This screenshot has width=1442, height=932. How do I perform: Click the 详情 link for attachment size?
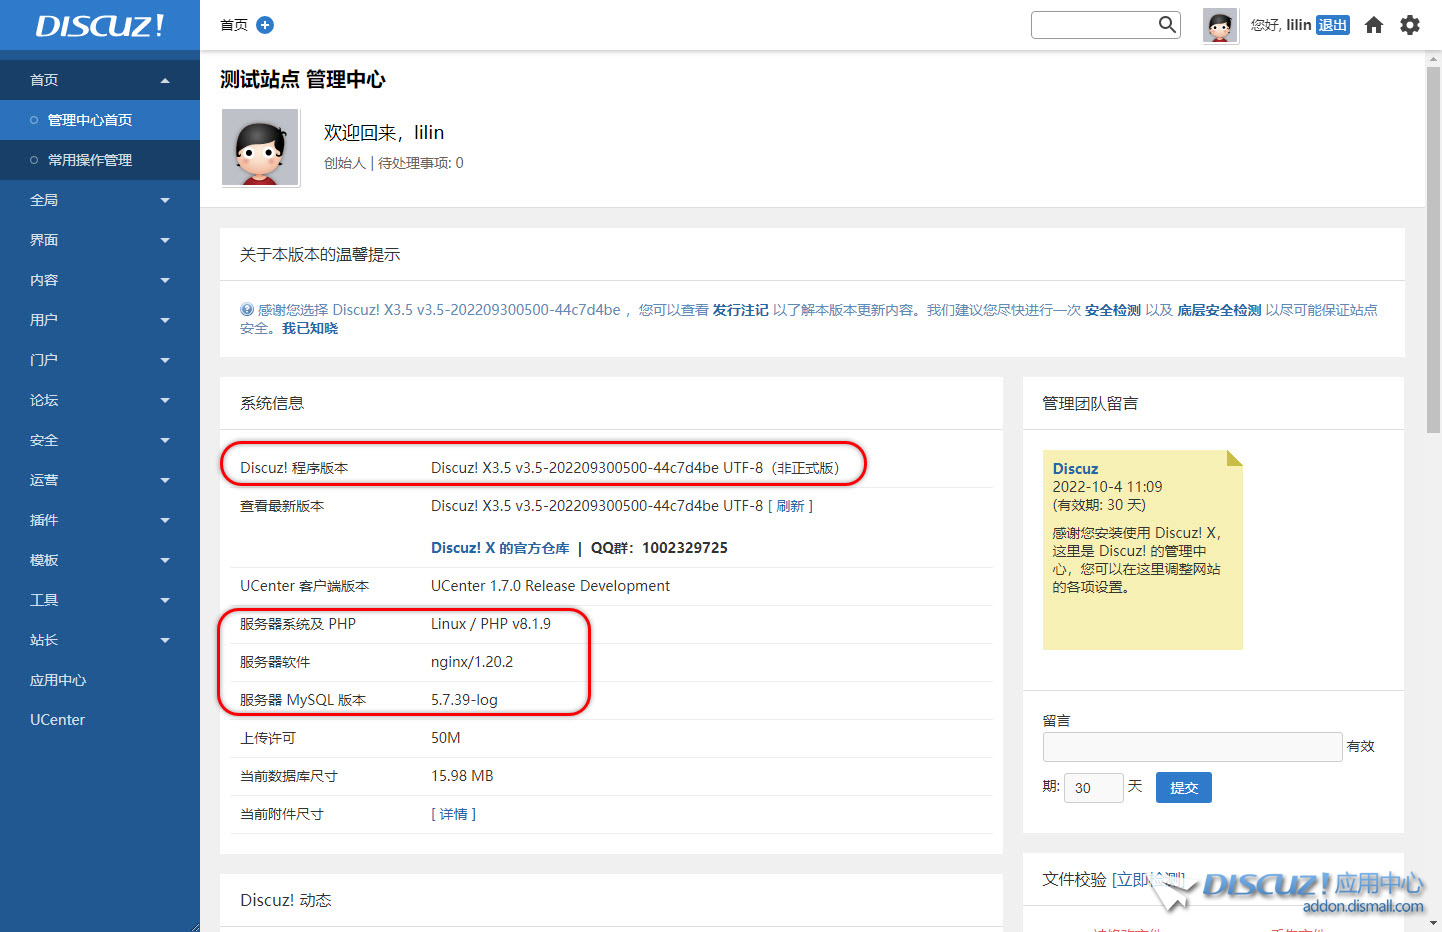click(x=453, y=814)
